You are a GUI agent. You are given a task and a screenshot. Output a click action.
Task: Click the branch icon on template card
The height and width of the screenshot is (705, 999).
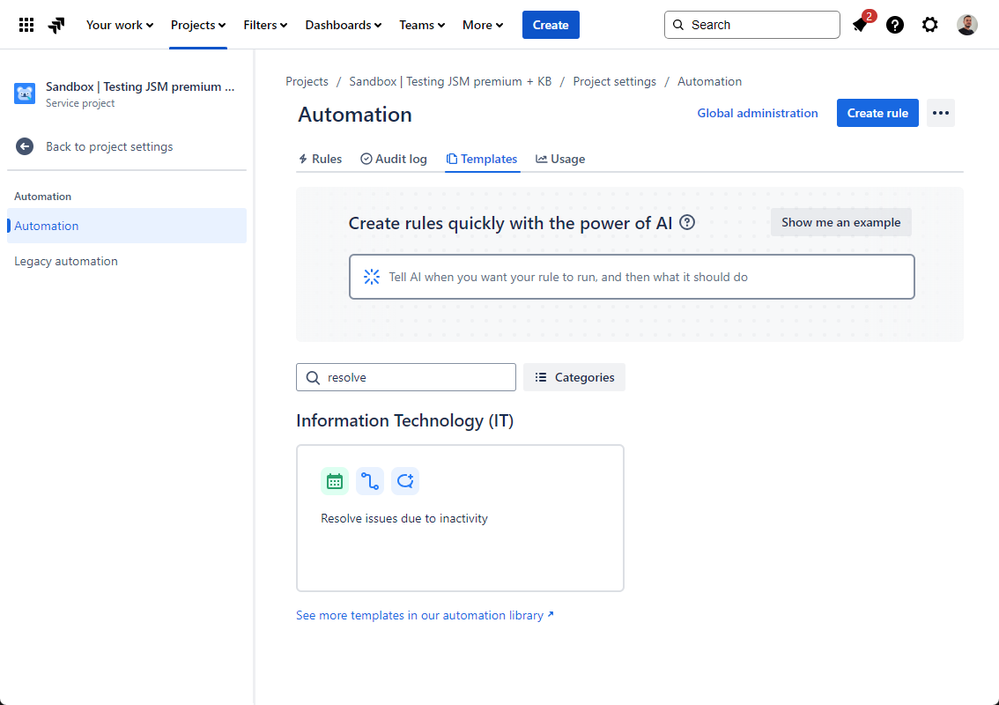pos(370,481)
